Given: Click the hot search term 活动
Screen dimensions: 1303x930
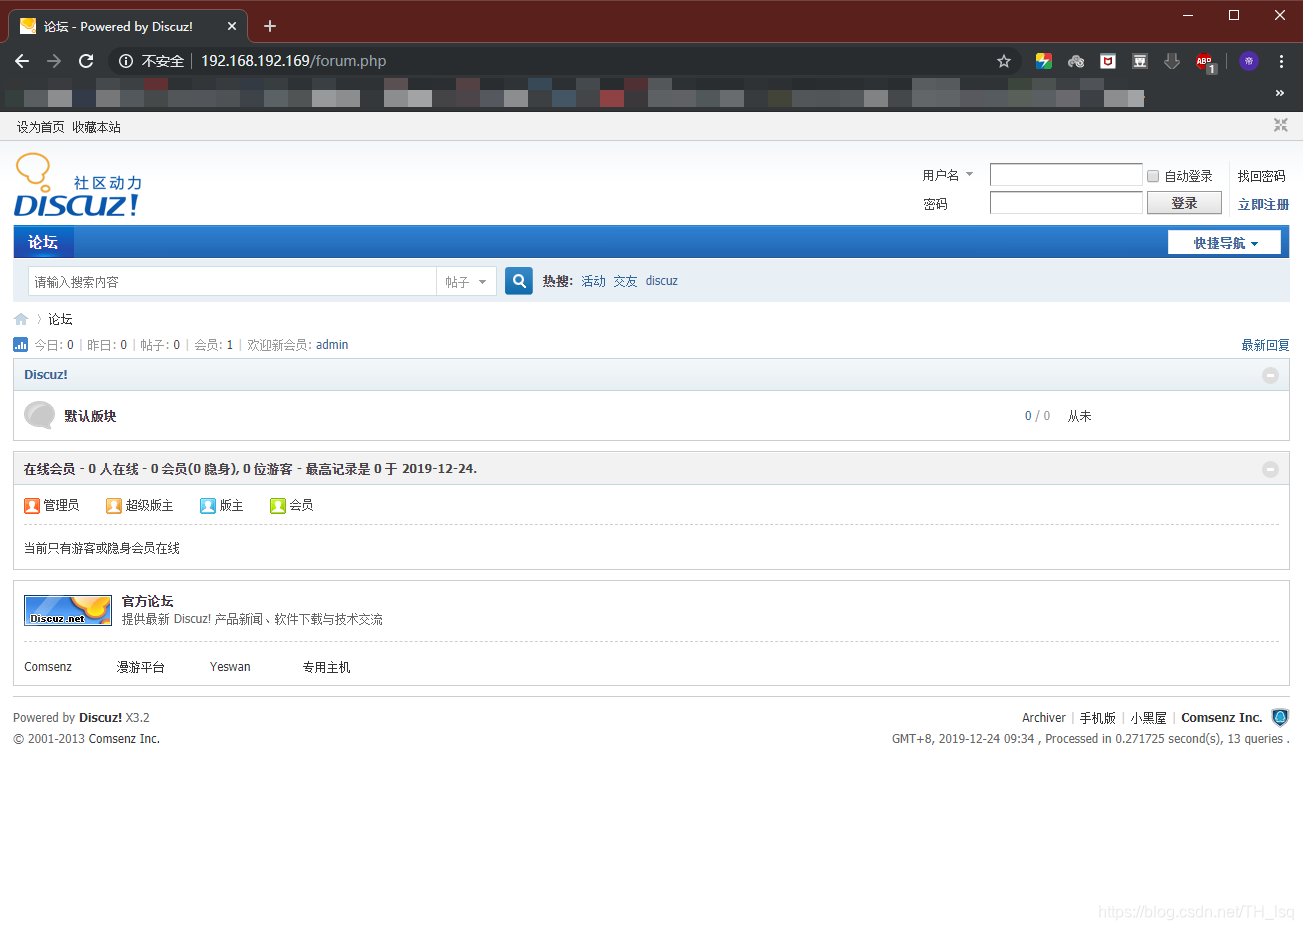Looking at the screenshot, I should coord(594,281).
